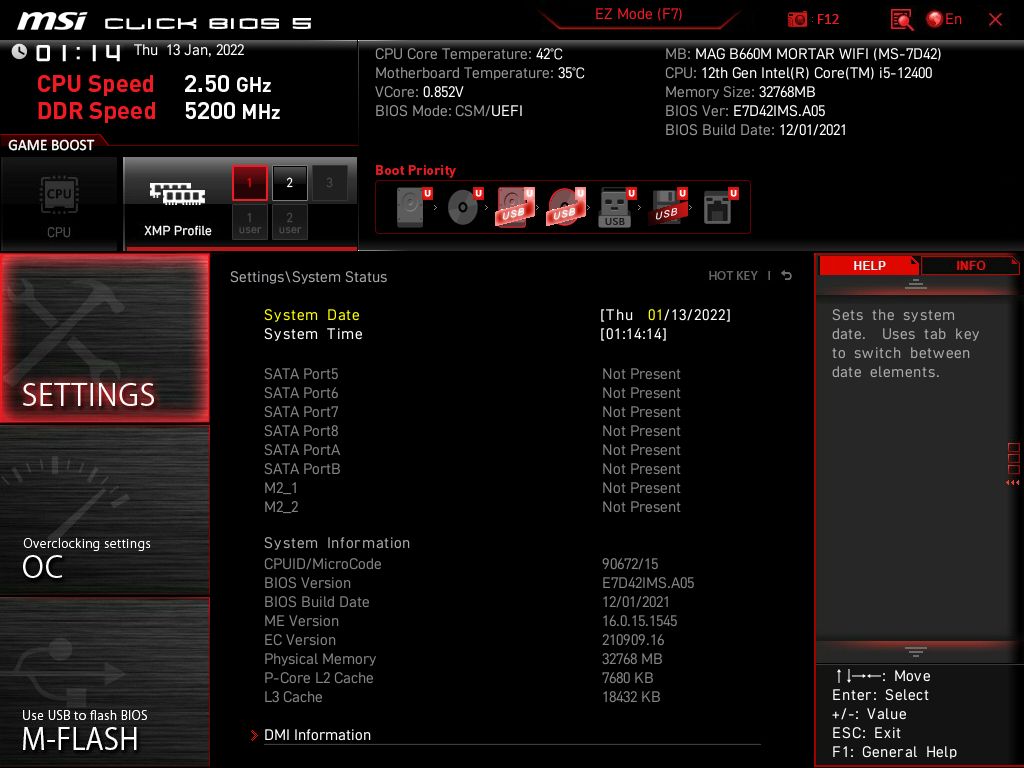Viewport: 1024px width, 768px height.
Task: Open the SETTINGS section
Action: point(104,338)
